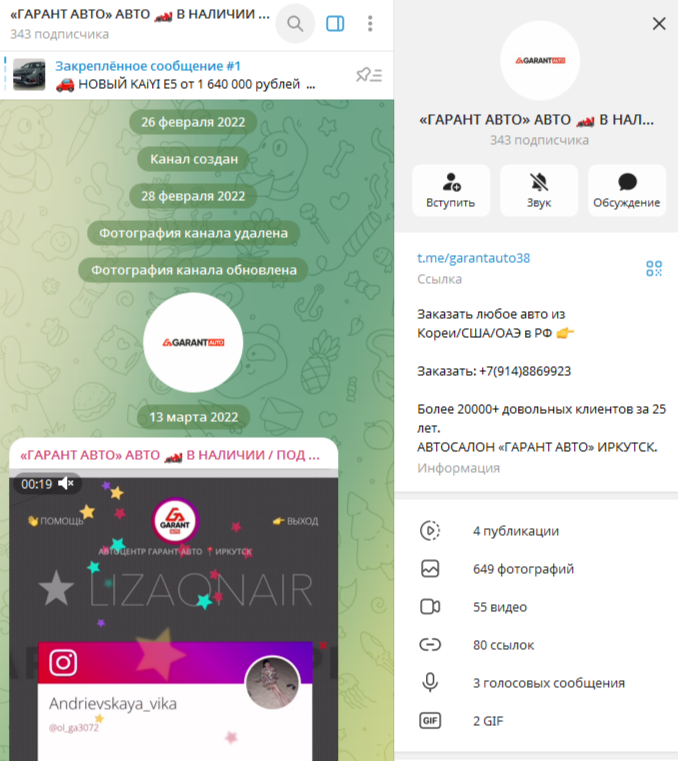
Task: Open the three-dot channel menu
Action: point(370,23)
